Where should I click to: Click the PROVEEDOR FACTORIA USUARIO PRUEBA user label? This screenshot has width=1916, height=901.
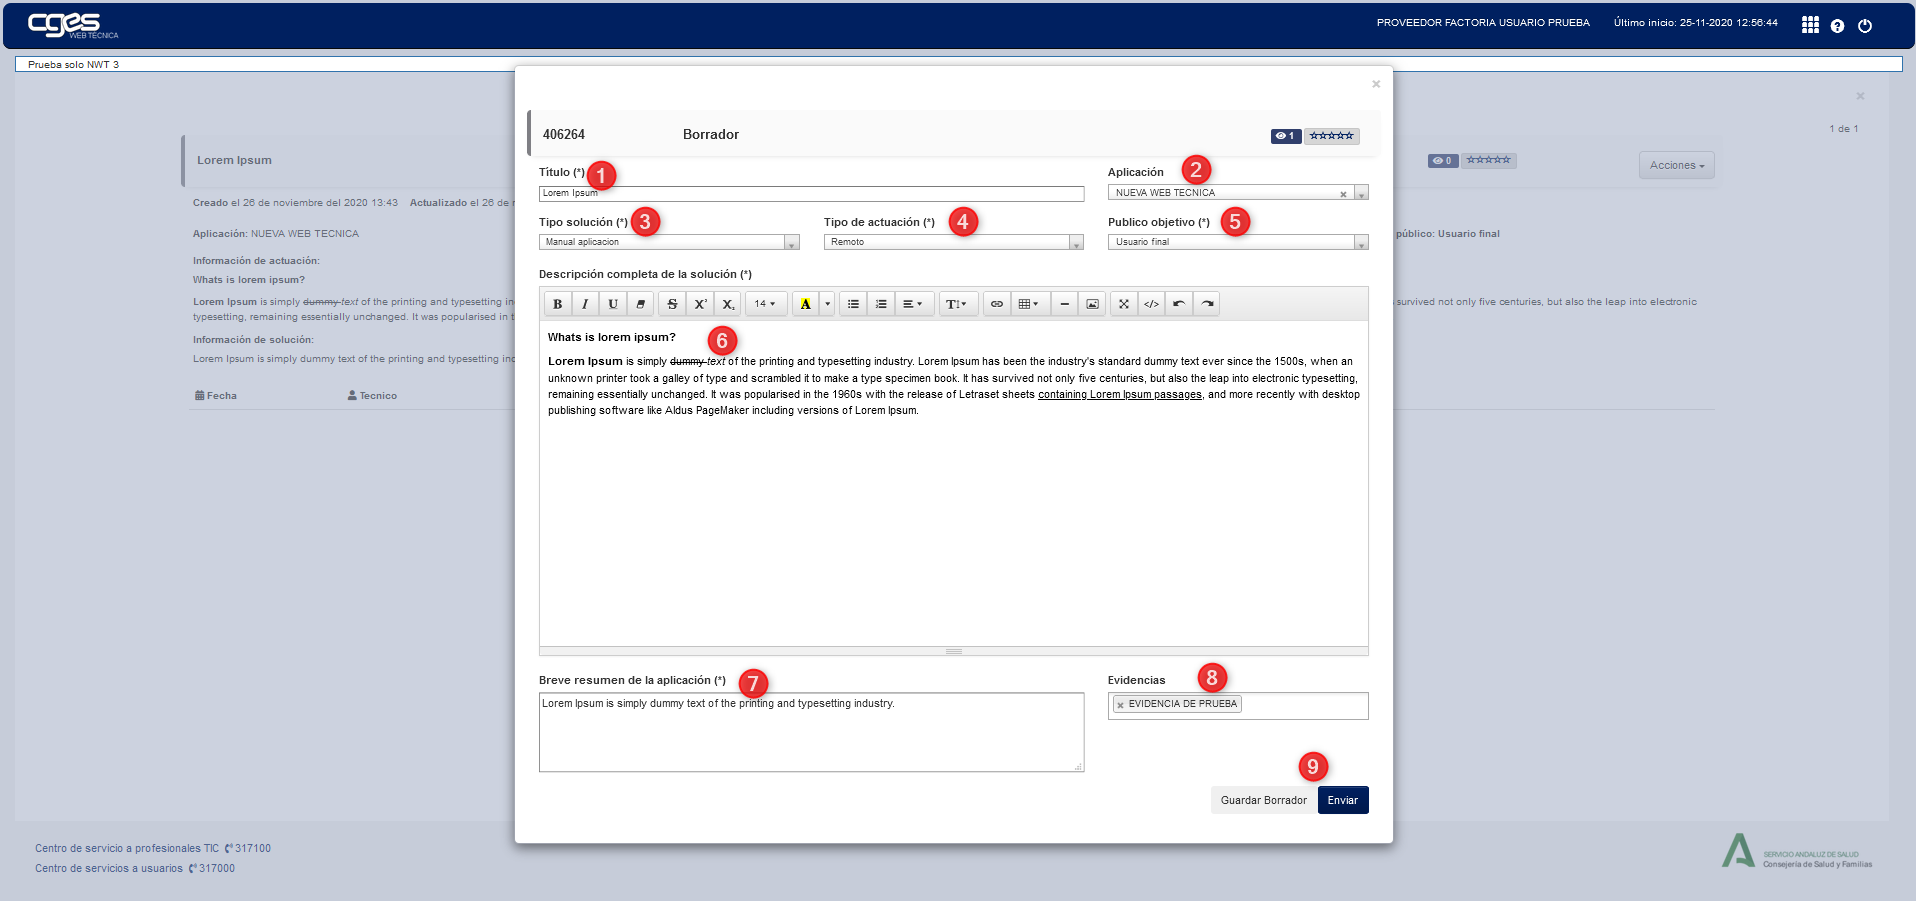tap(1483, 23)
